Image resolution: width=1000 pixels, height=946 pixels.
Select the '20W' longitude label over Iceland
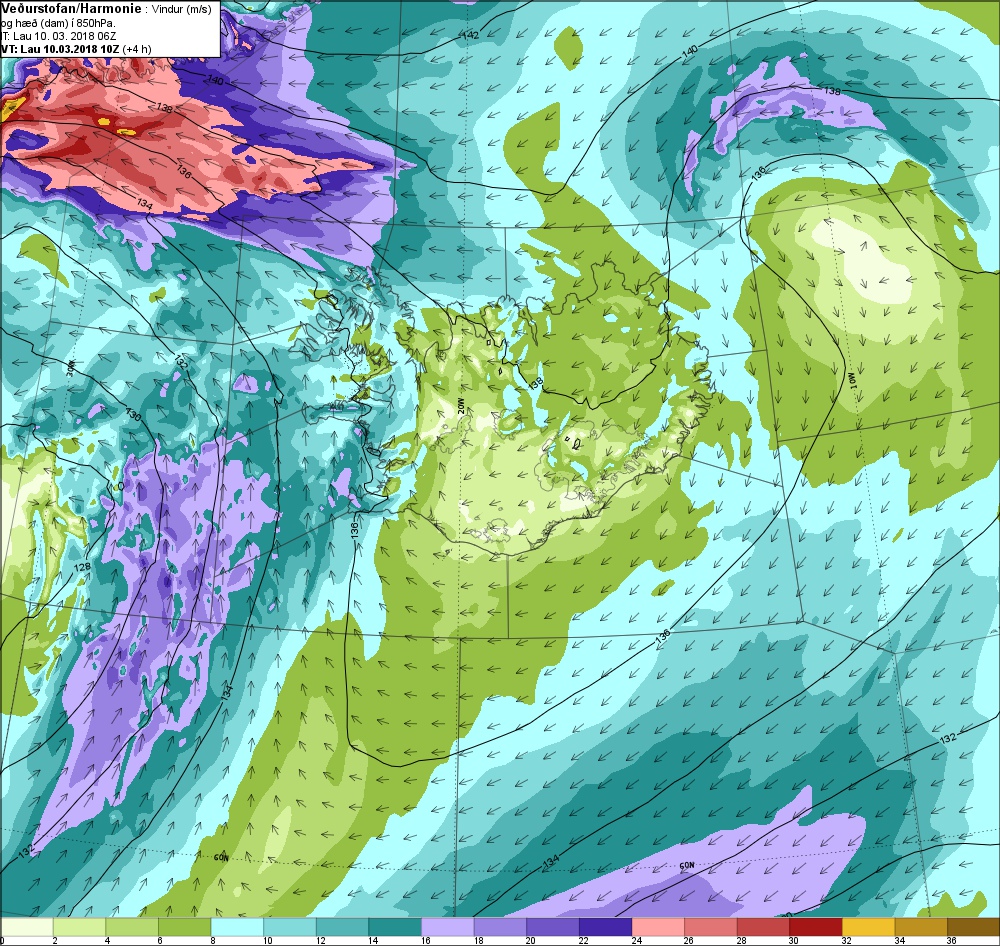[x=461, y=408]
